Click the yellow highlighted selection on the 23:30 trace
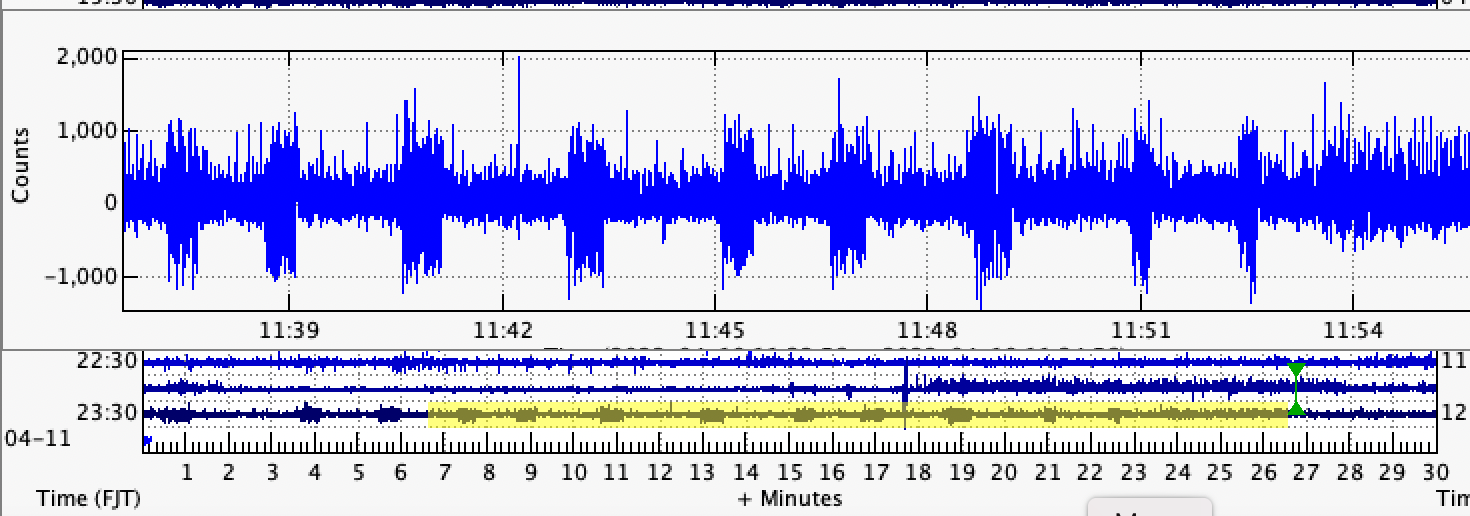The image size is (1470, 516). coord(858,415)
